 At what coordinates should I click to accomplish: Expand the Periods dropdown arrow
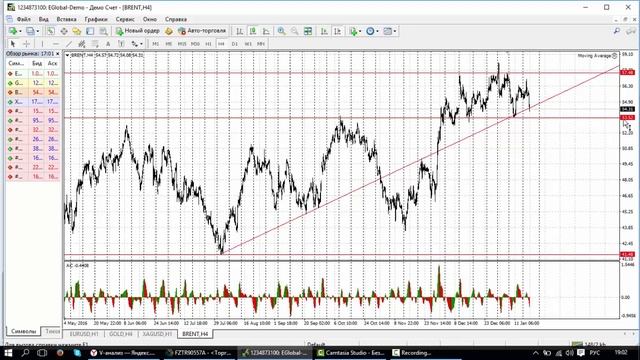click(377, 31)
